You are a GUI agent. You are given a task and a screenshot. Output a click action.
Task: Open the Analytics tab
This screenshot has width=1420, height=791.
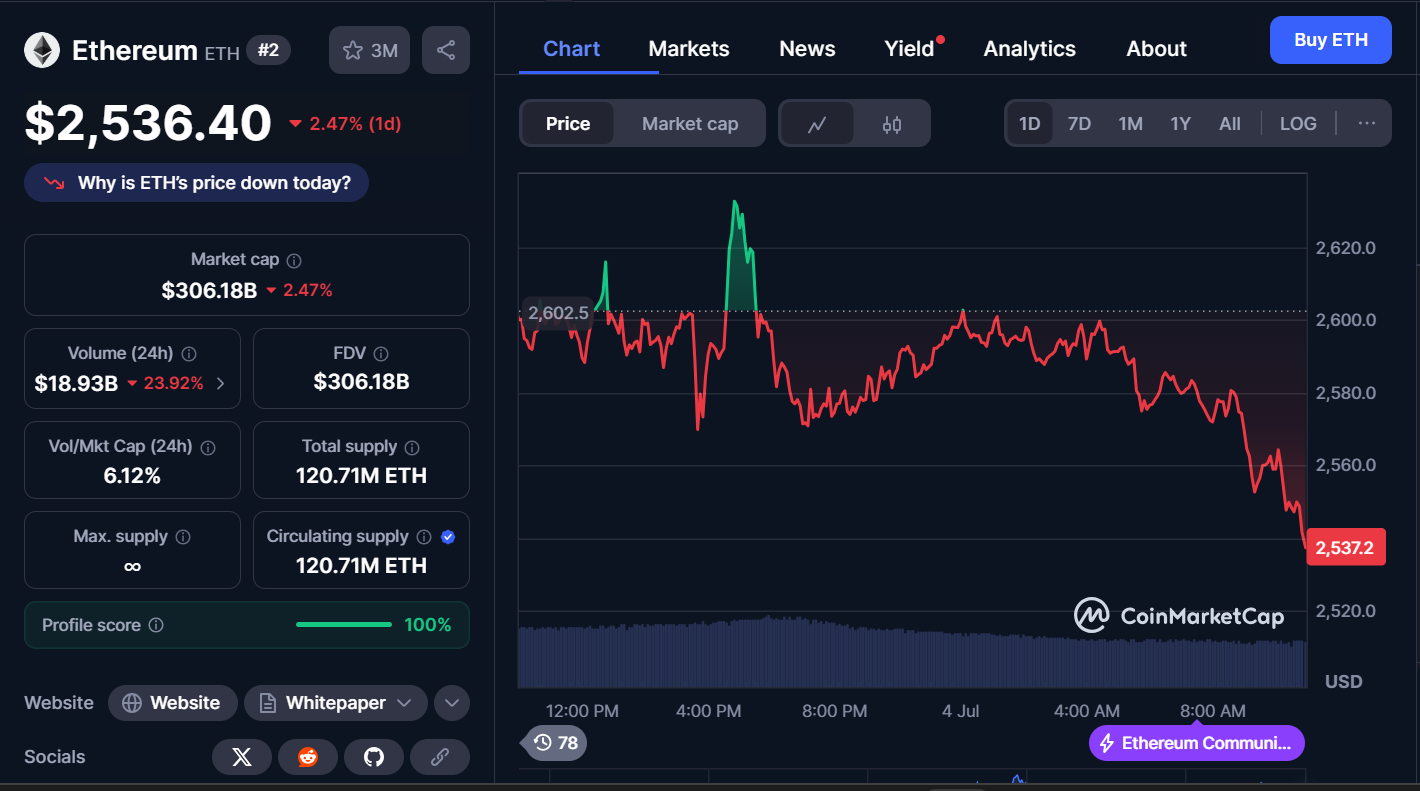tap(1030, 49)
